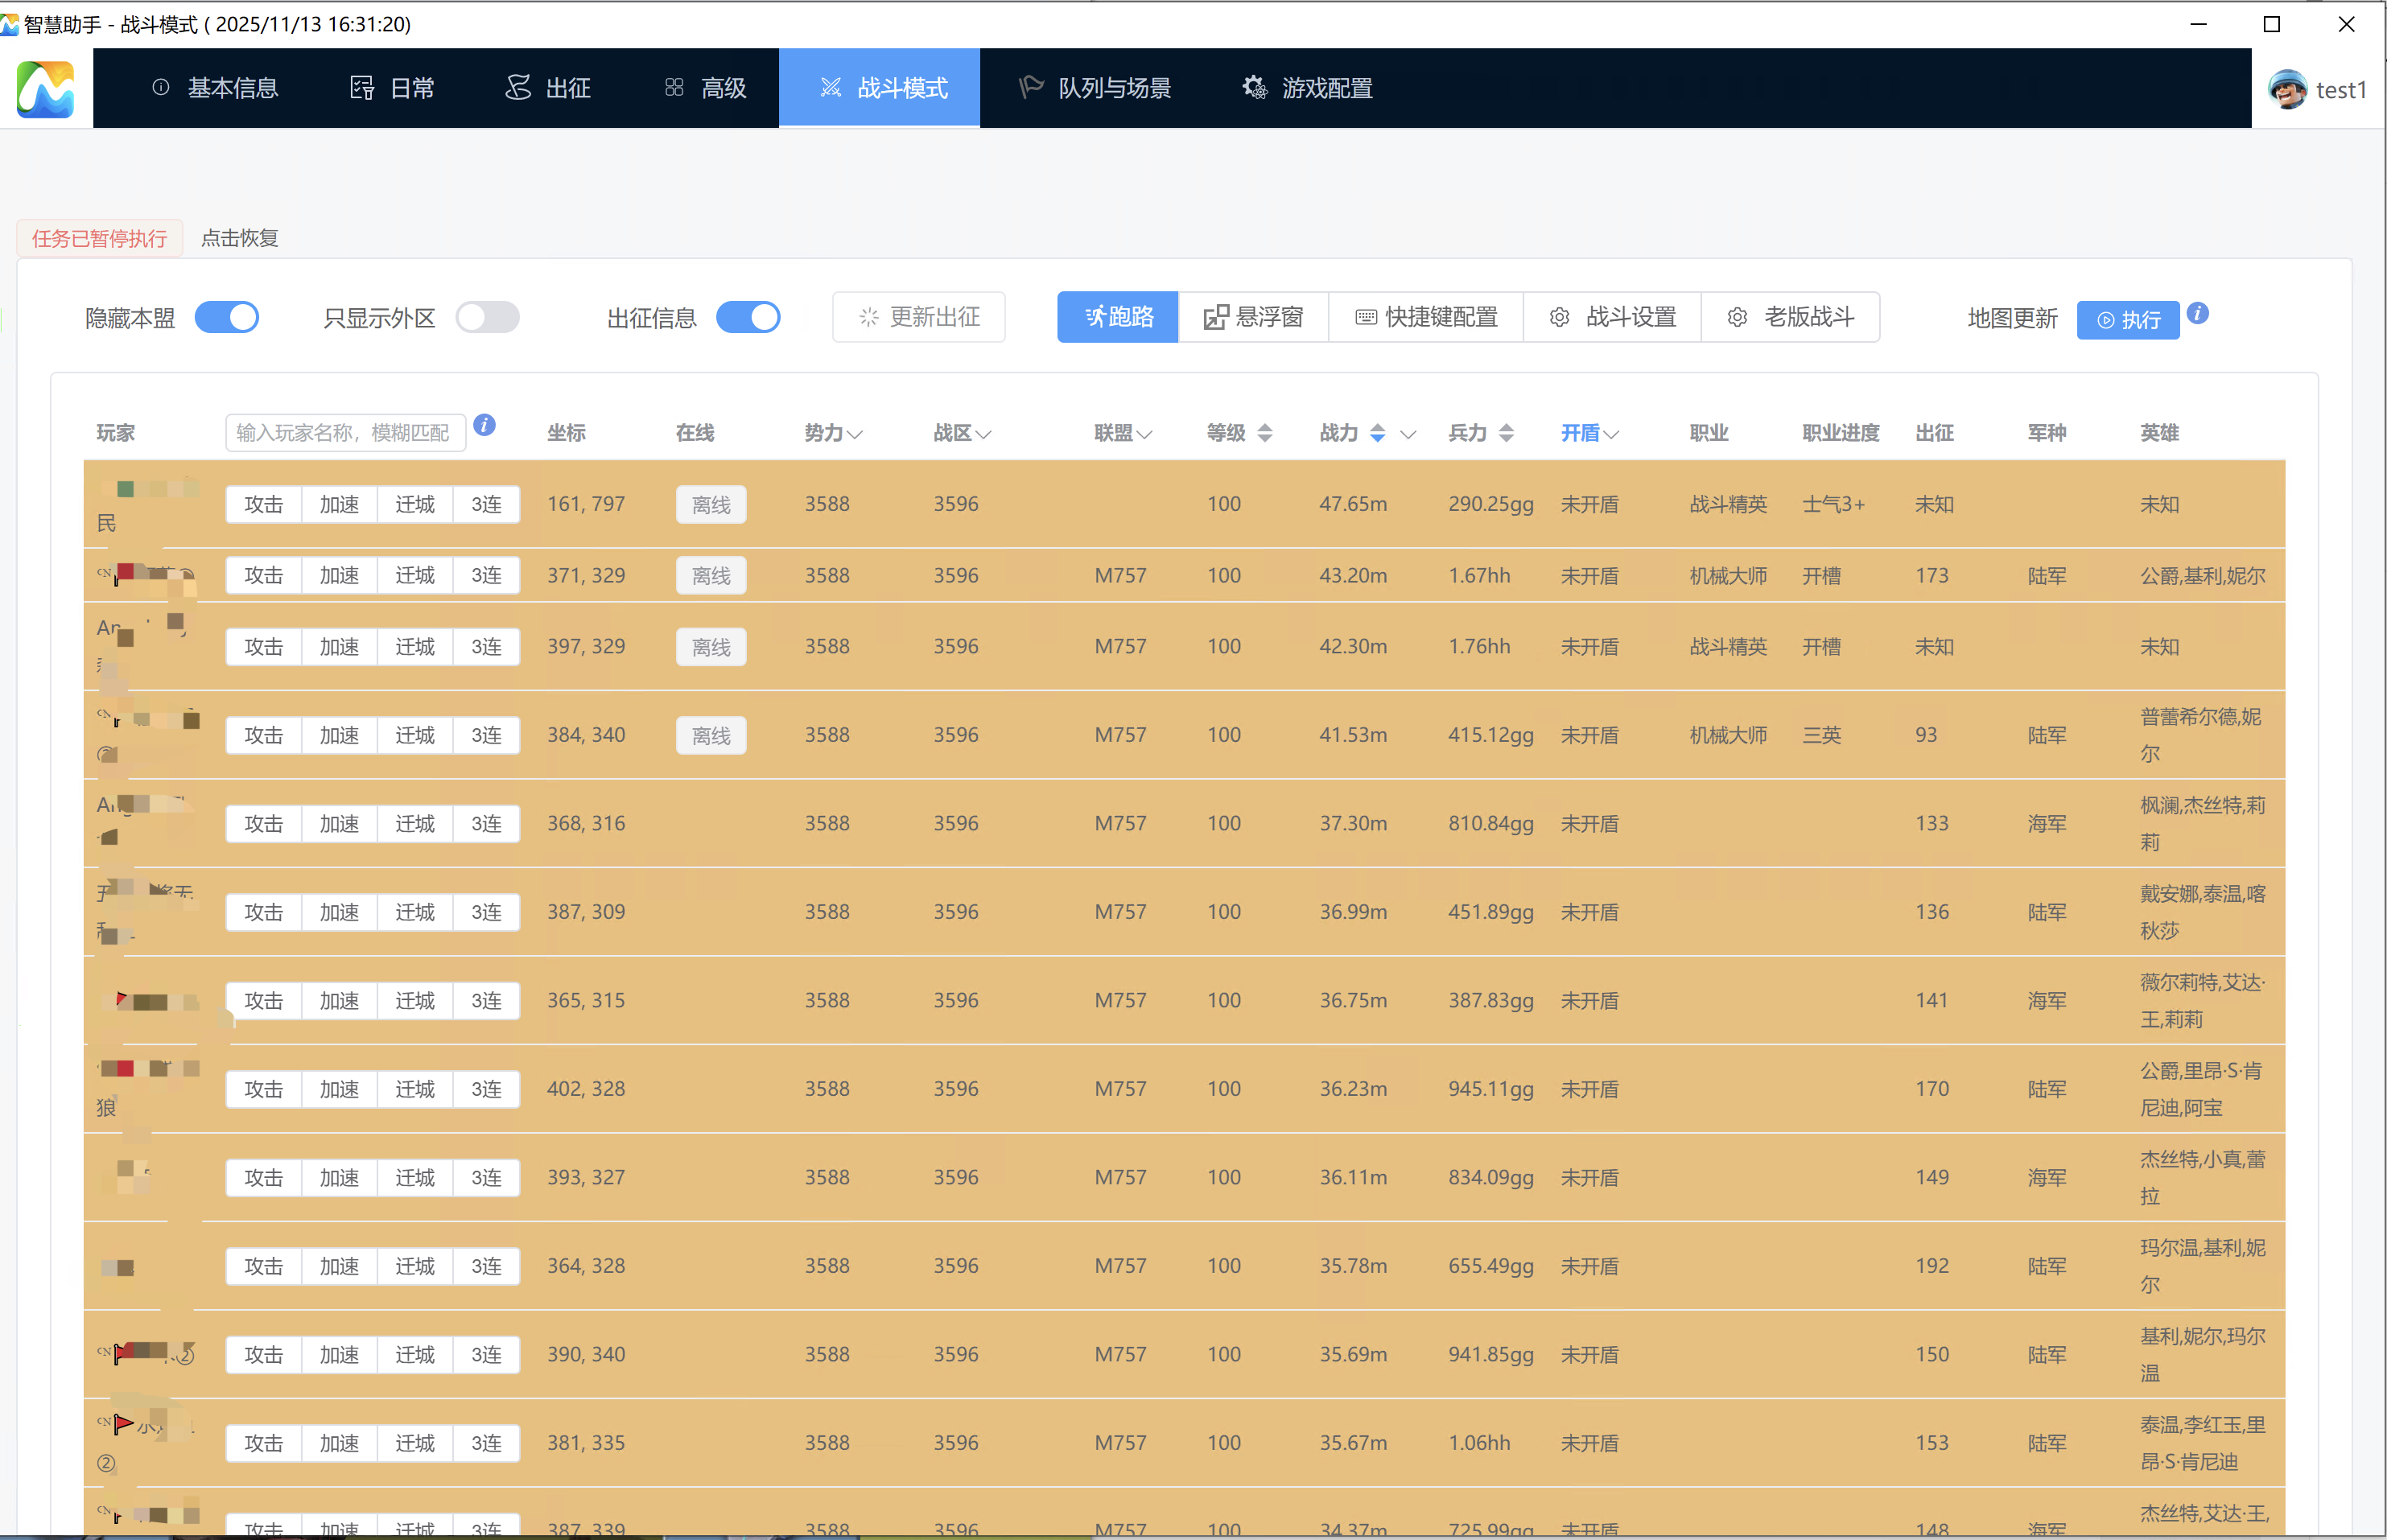The height and width of the screenshot is (1540, 2387).
Task: Click 机械大师 in row 371, 329
Action: (1728, 576)
